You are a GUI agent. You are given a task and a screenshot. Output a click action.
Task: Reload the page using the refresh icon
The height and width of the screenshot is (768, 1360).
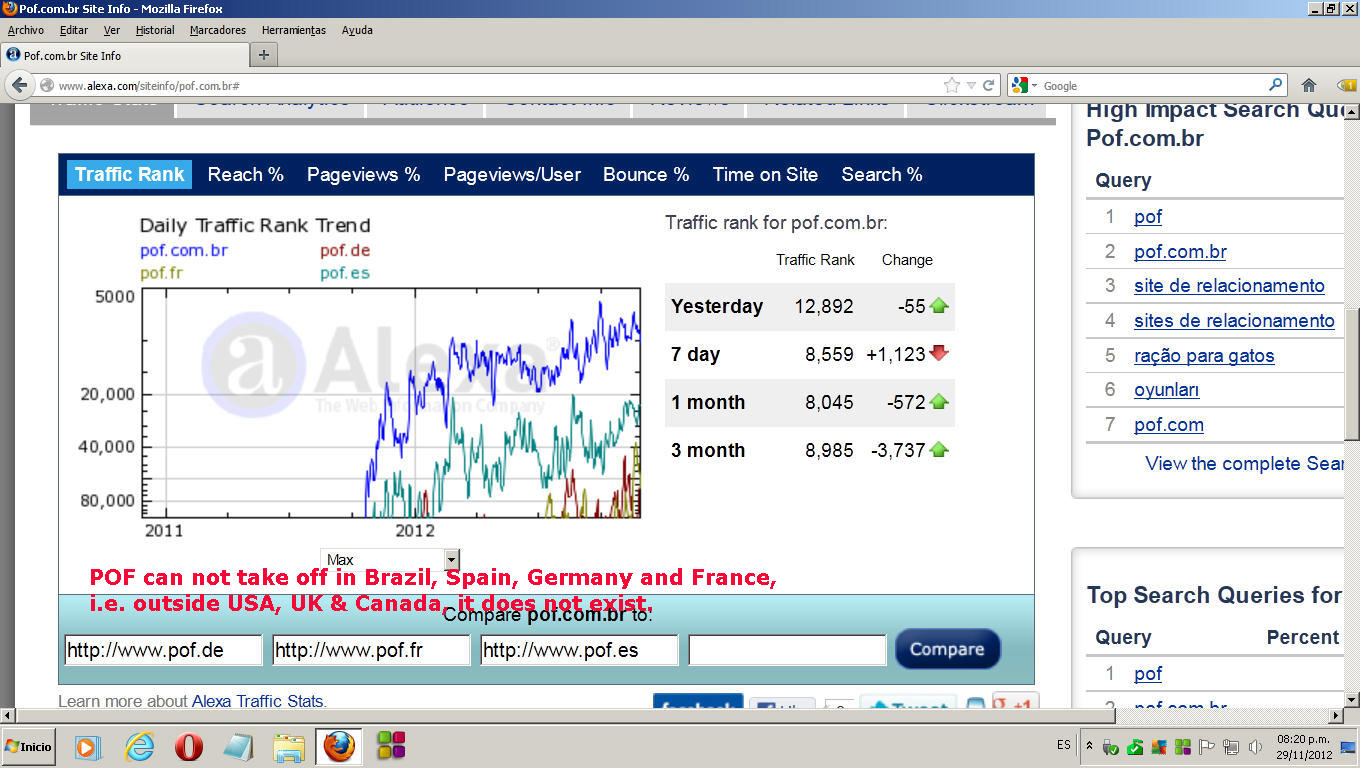click(x=988, y=85)
